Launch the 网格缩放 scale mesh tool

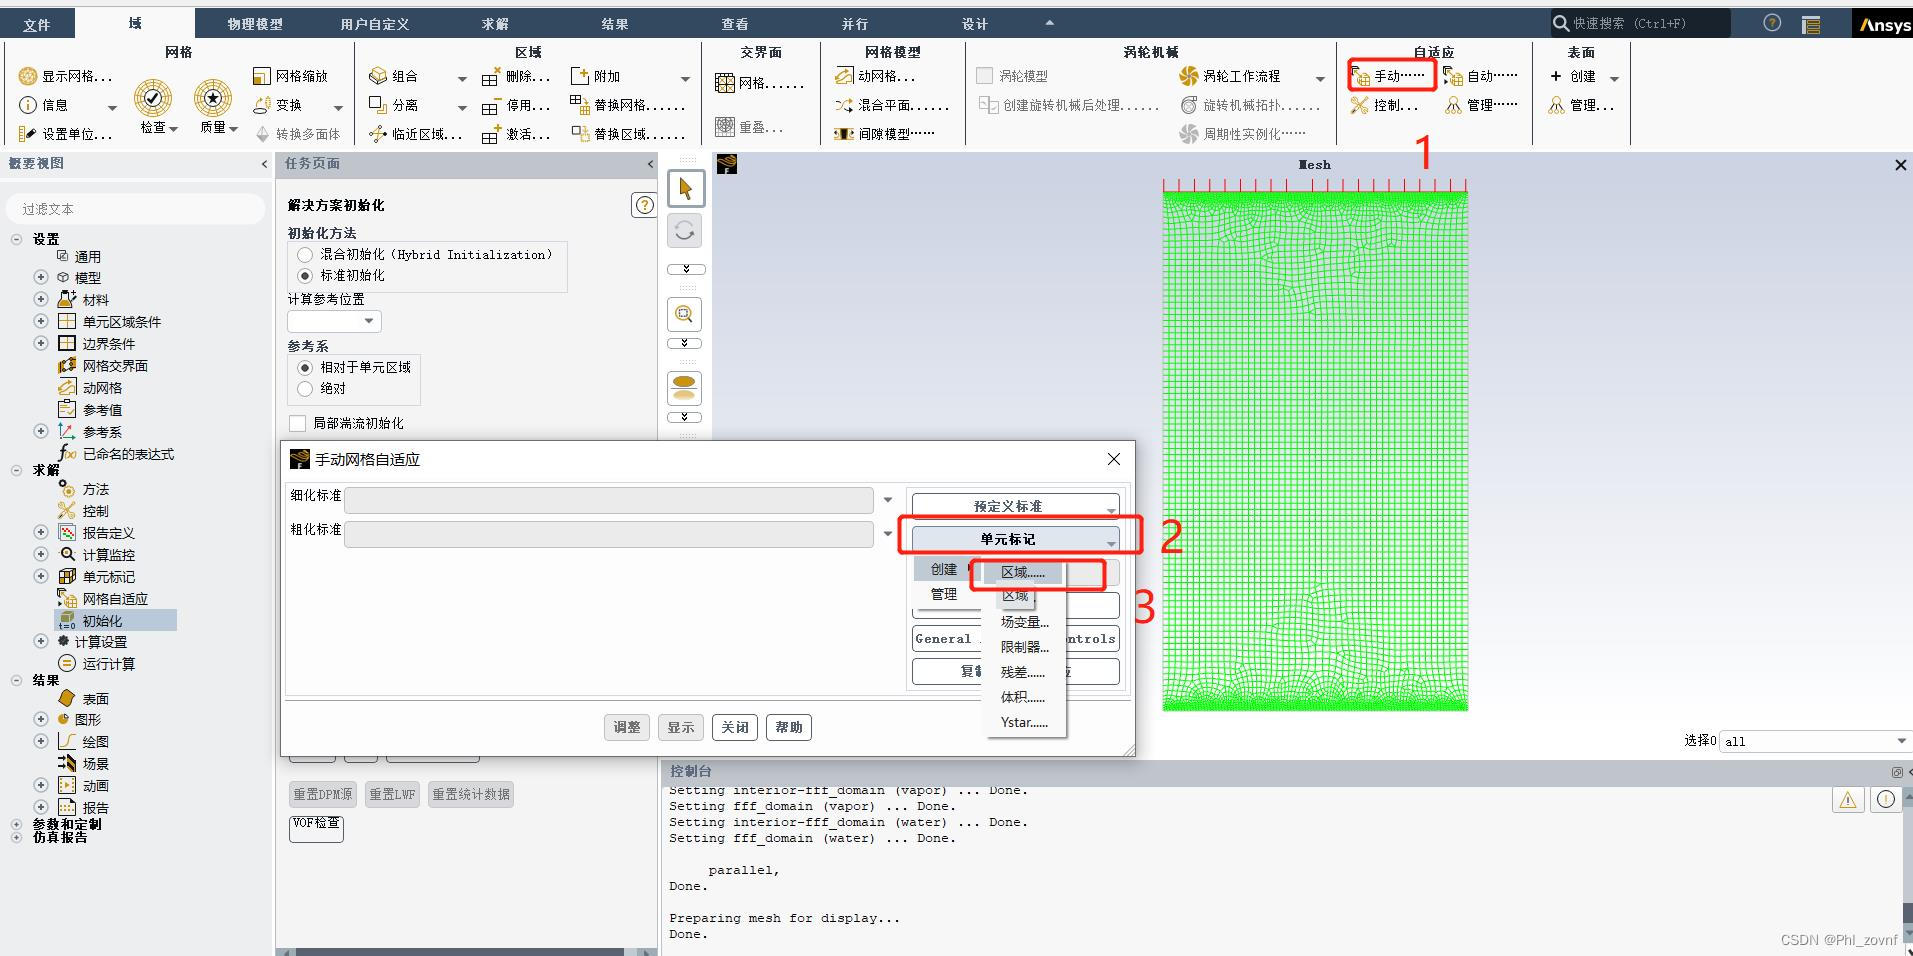click(295, 75)
